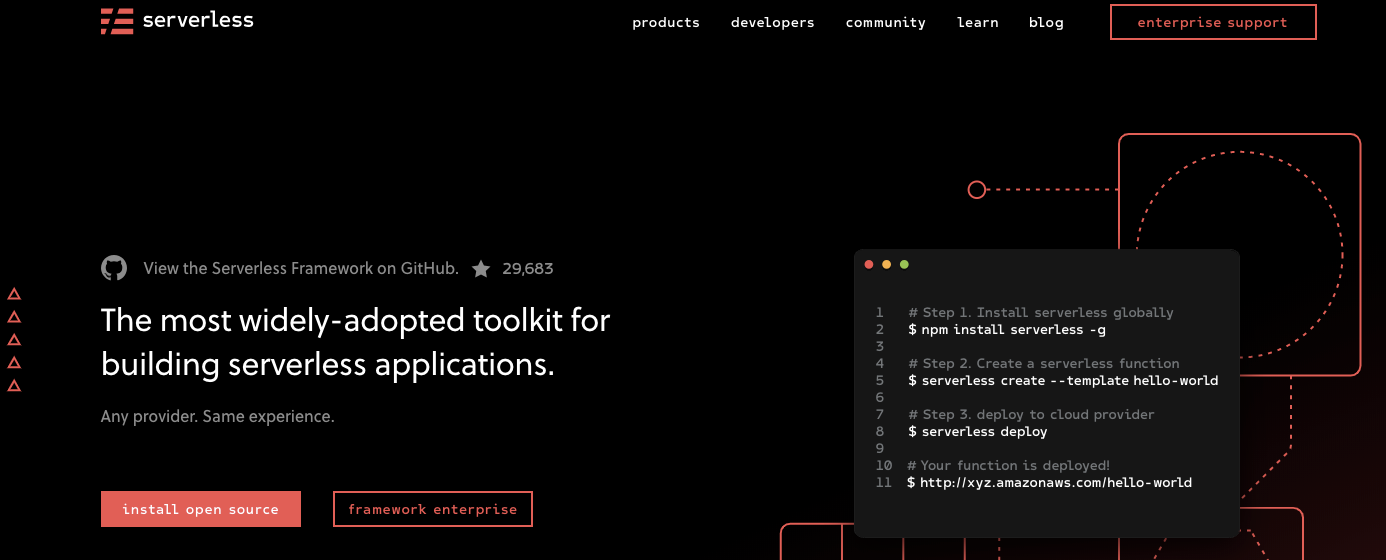Click the Serverless logo icon
The image size is (1386, 560).
pyautogui.click(x=117, y=21)
